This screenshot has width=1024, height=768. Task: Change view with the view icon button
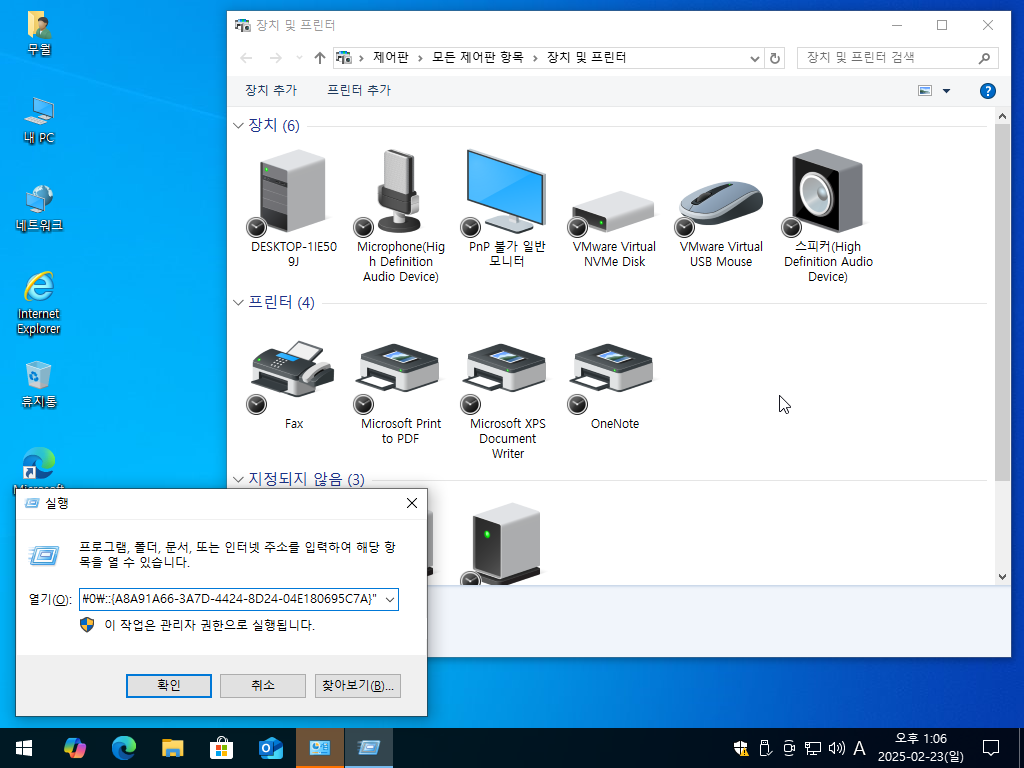pos(925,91)
